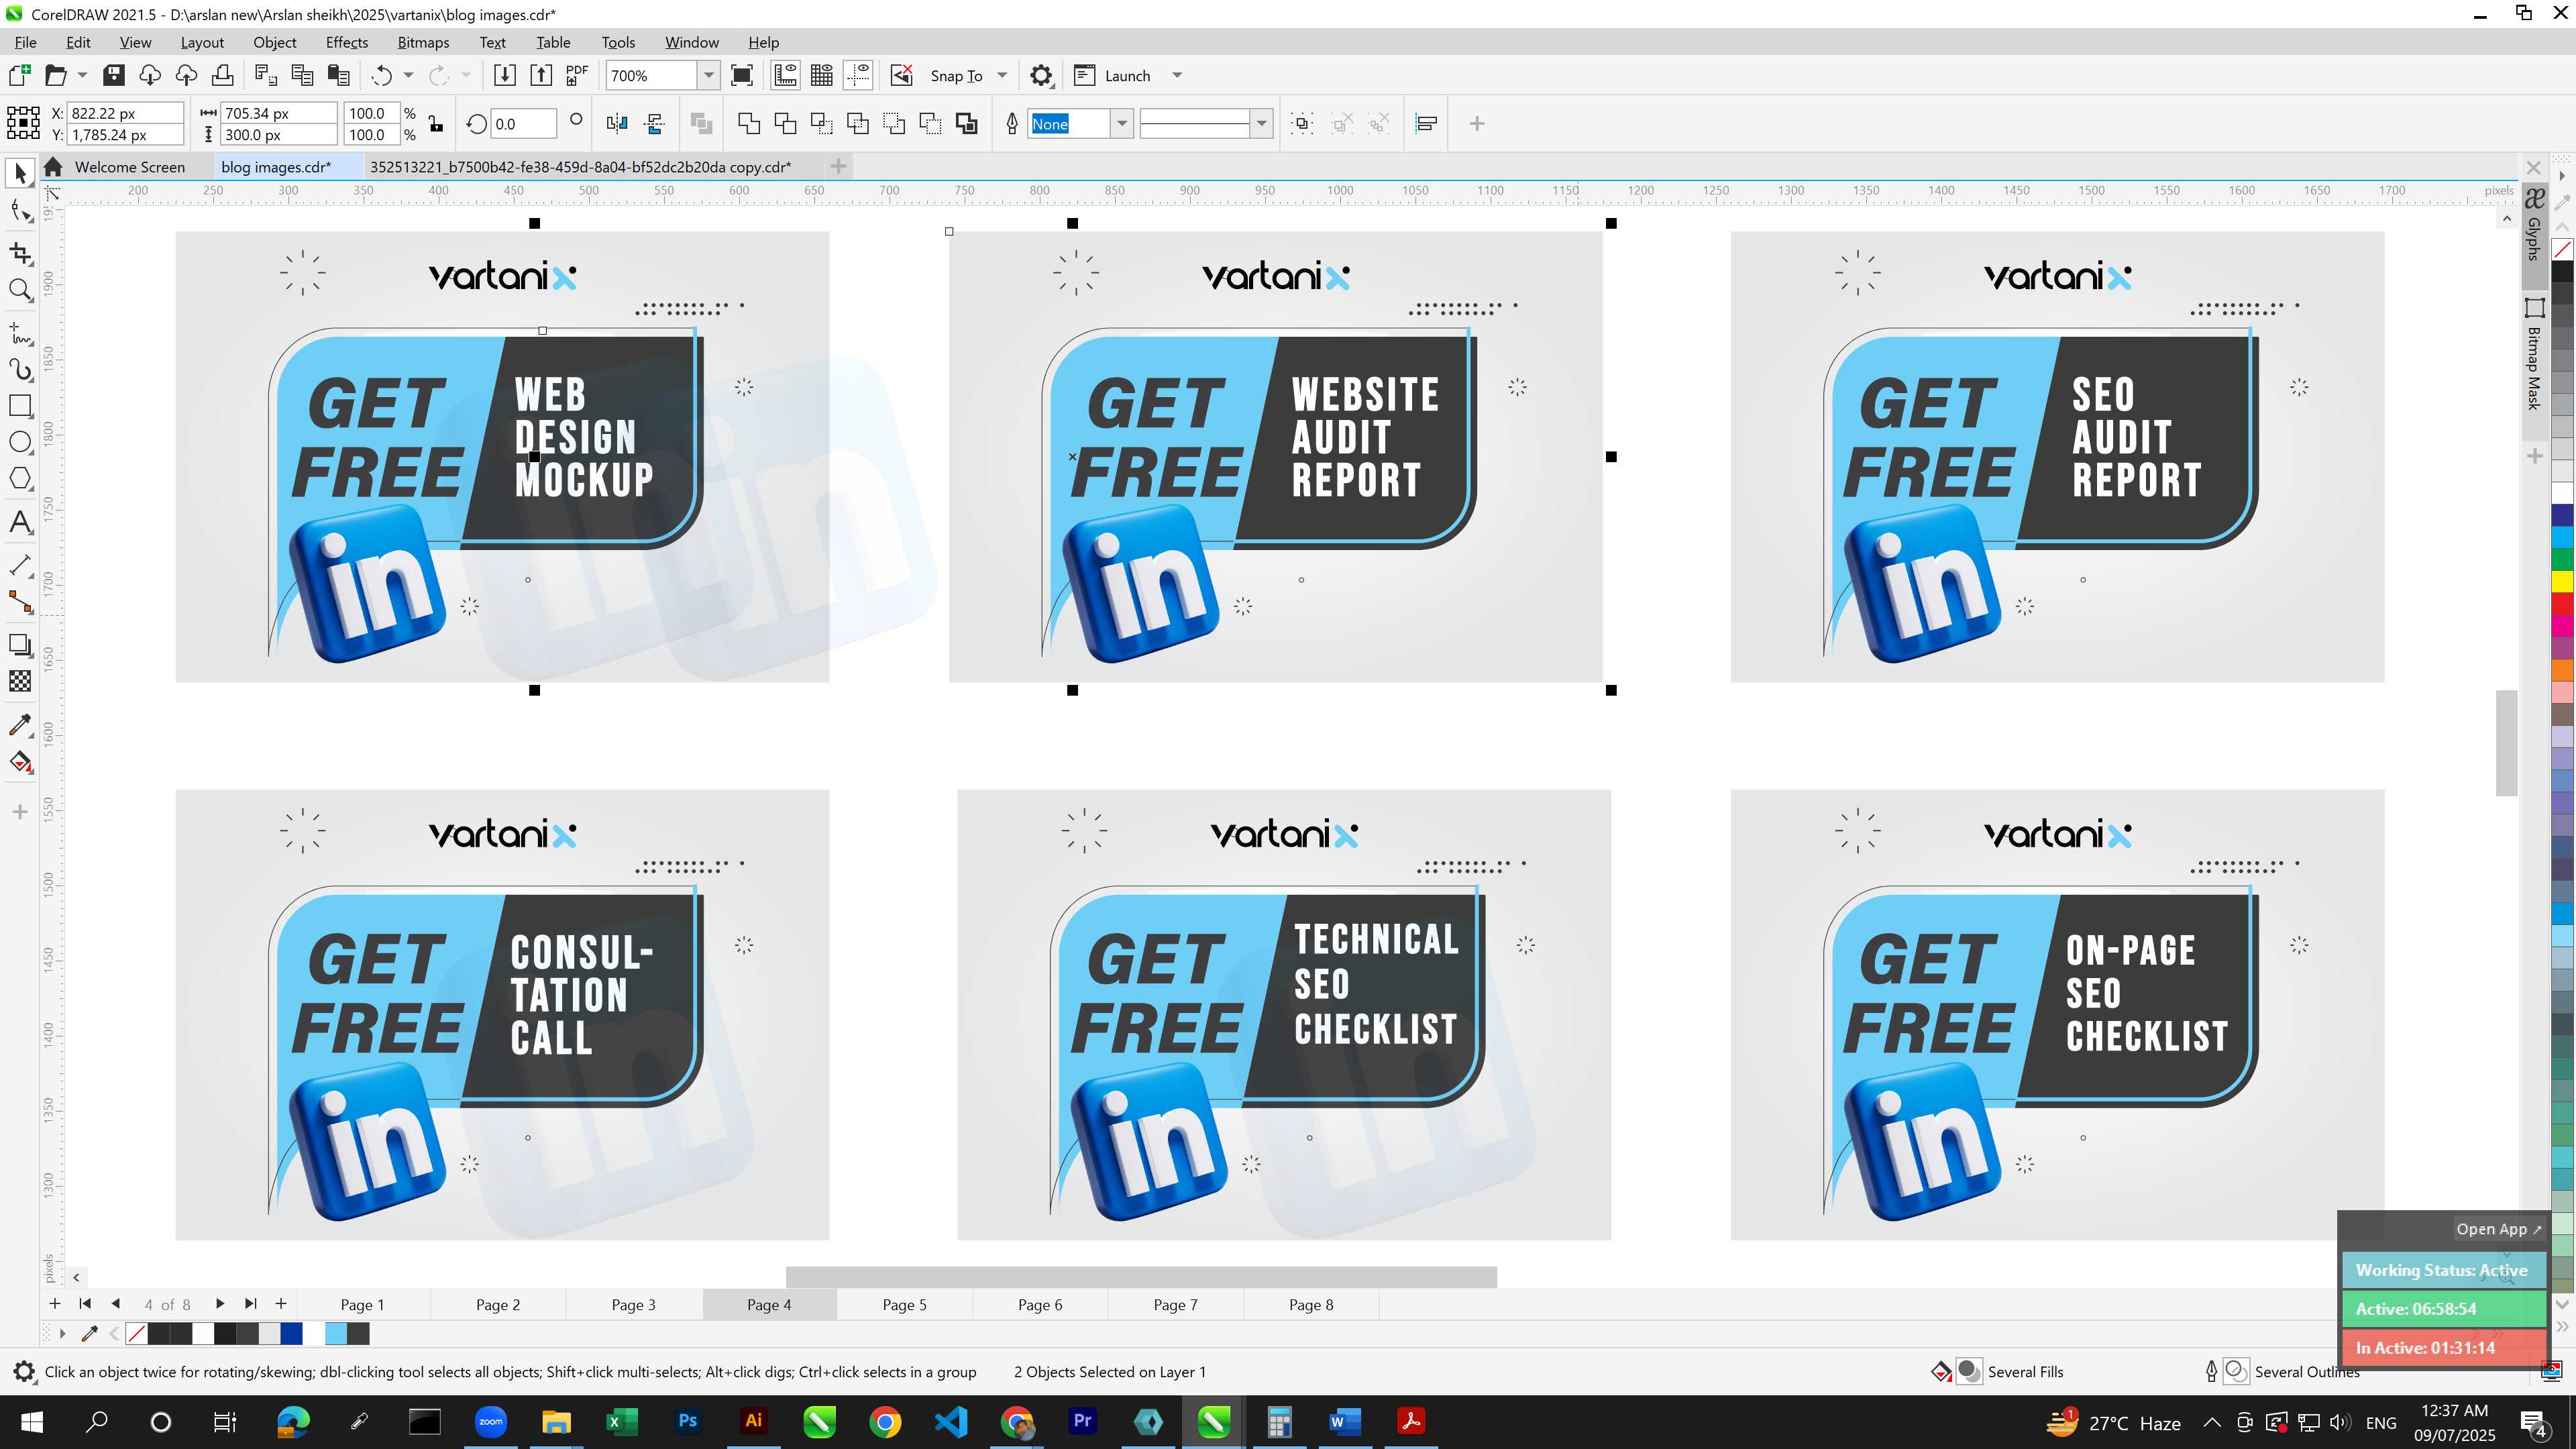
Task: Click the rotation angle field
Action: 524,124
